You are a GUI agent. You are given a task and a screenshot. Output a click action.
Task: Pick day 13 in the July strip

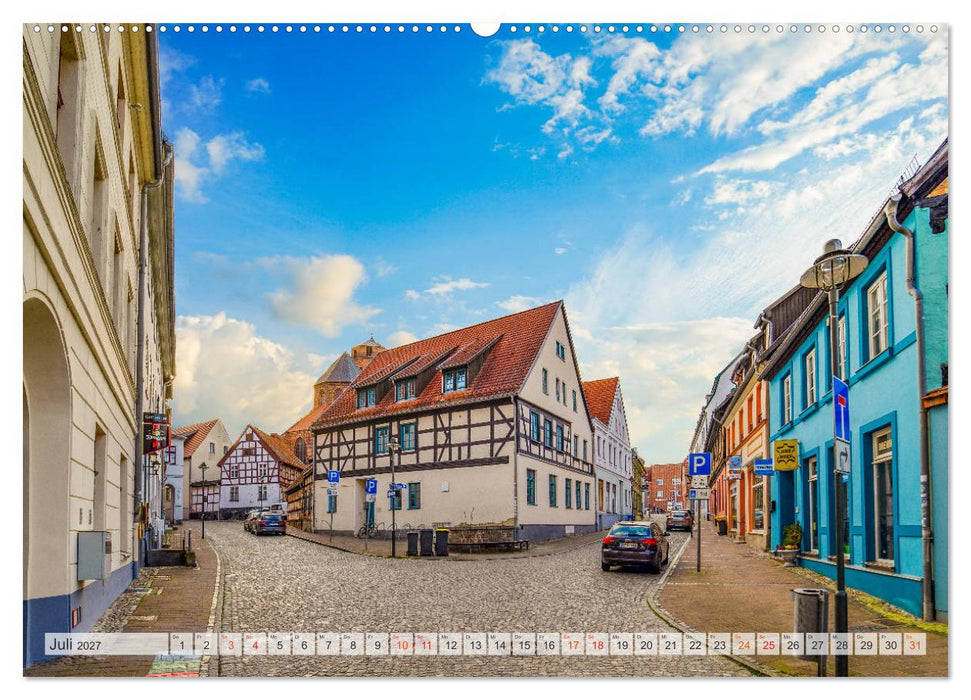pos(475,644)
